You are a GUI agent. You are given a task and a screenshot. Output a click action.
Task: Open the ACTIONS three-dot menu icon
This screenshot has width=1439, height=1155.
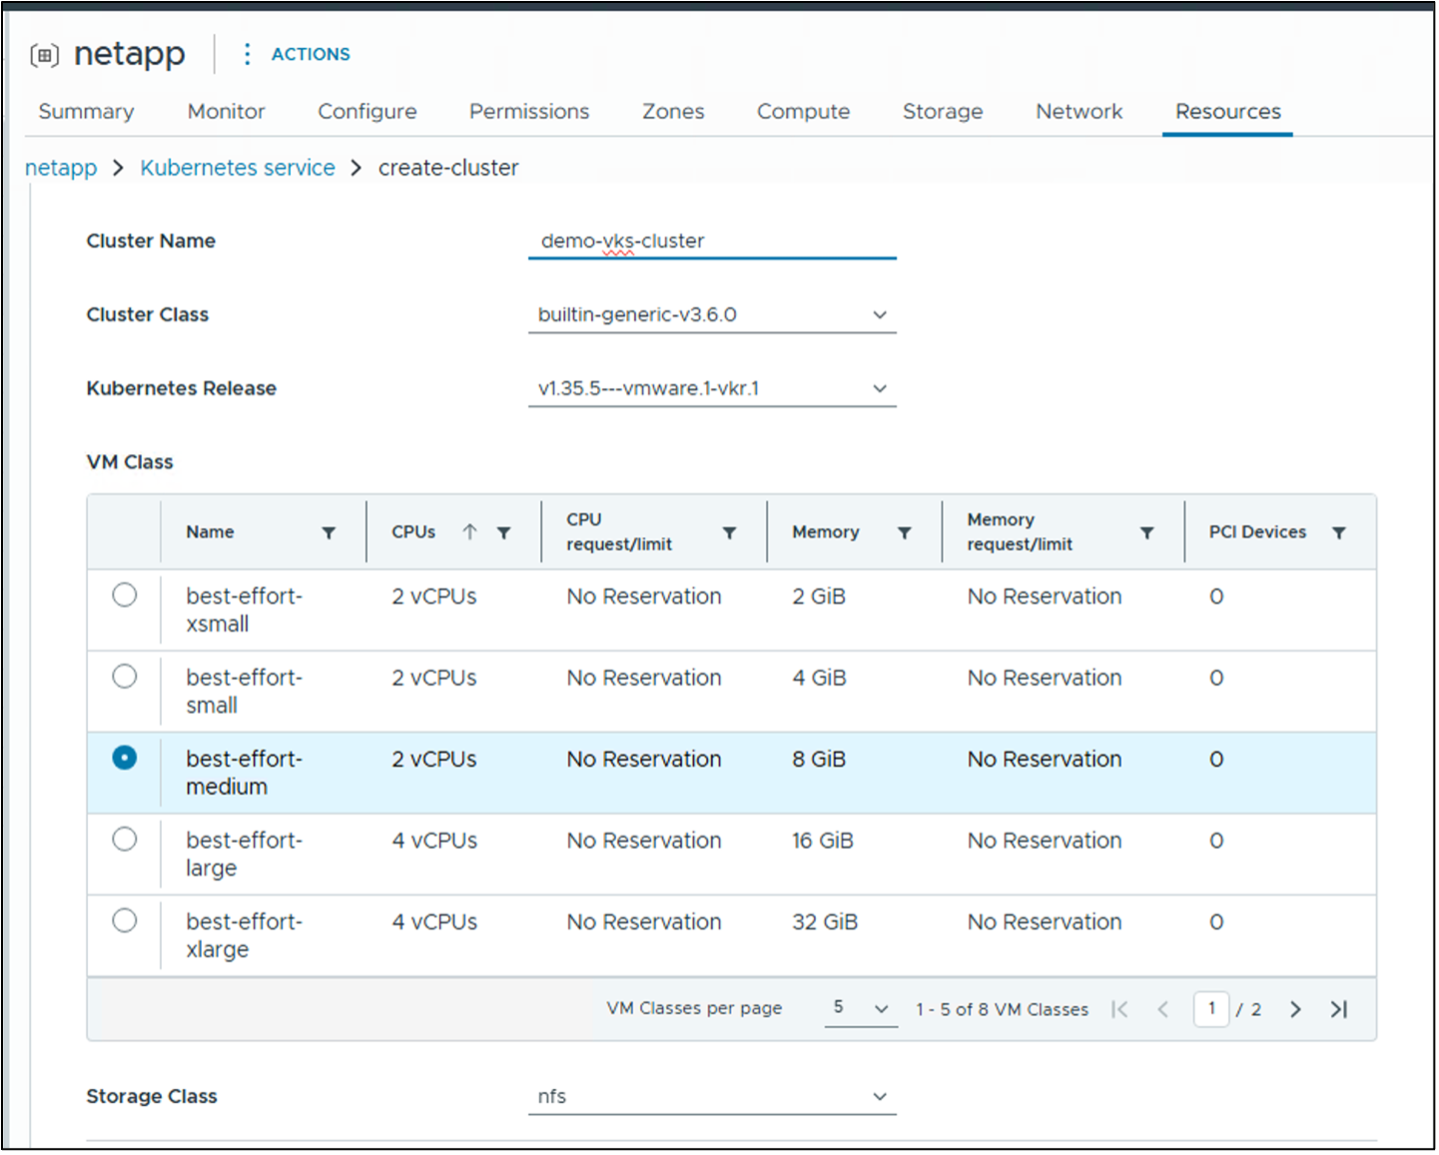[247, 54]
